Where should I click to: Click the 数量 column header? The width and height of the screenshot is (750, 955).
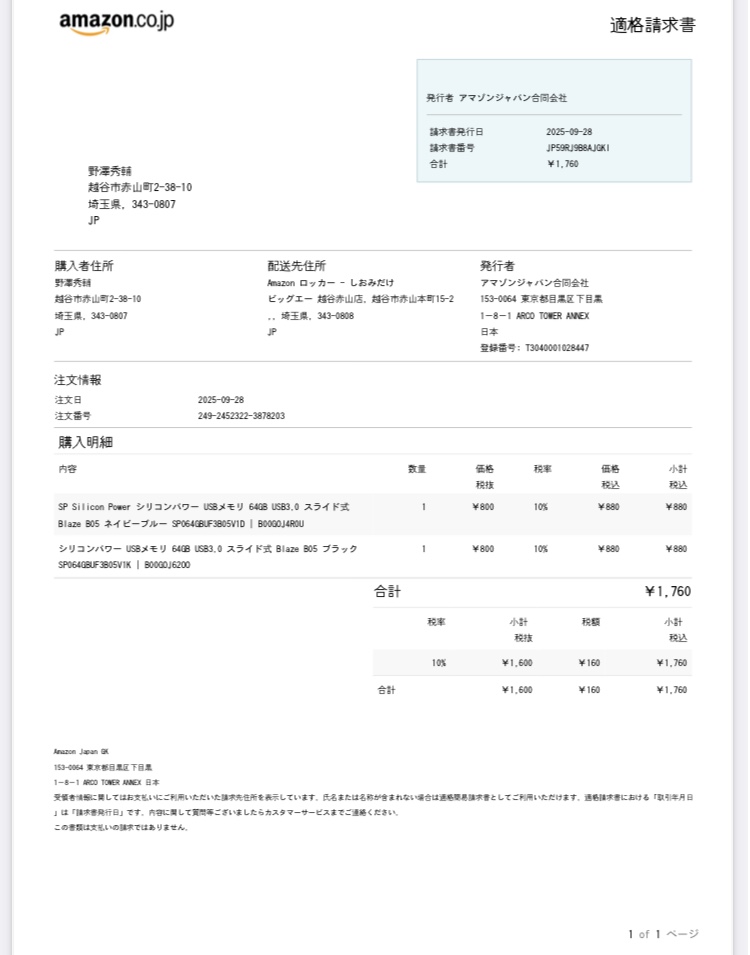[x=417, y=469]
